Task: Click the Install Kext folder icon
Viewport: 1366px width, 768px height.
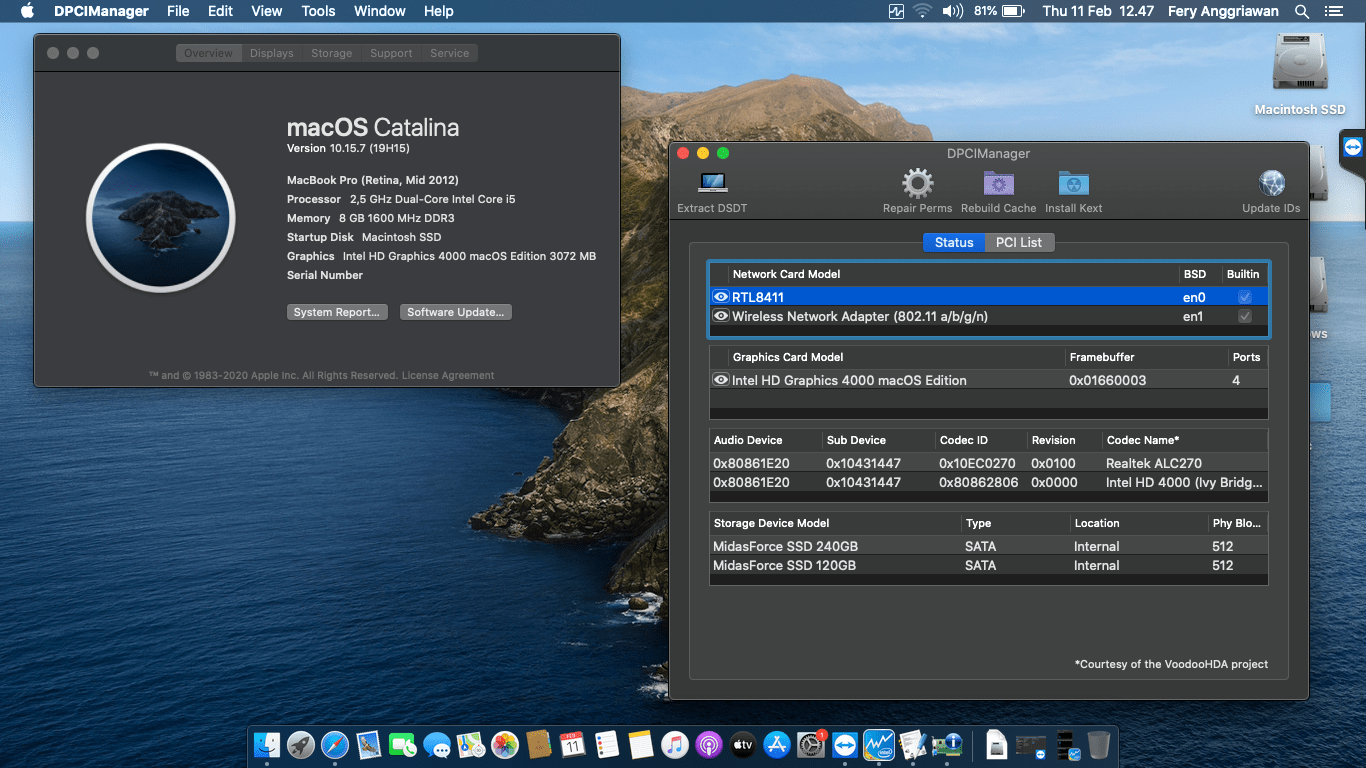Action: [1073, 183]
